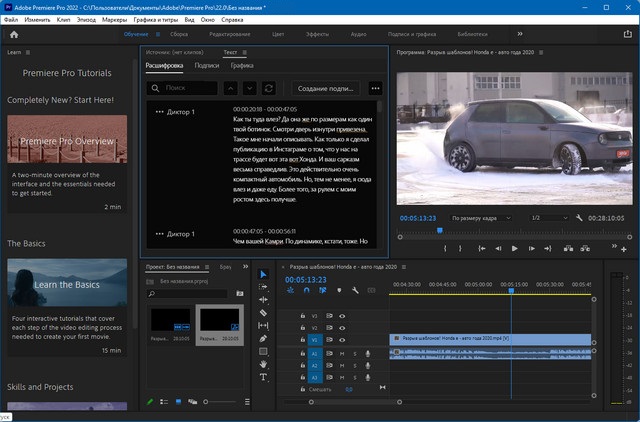Click the refresh transcript icon

(x=268, y=88)
